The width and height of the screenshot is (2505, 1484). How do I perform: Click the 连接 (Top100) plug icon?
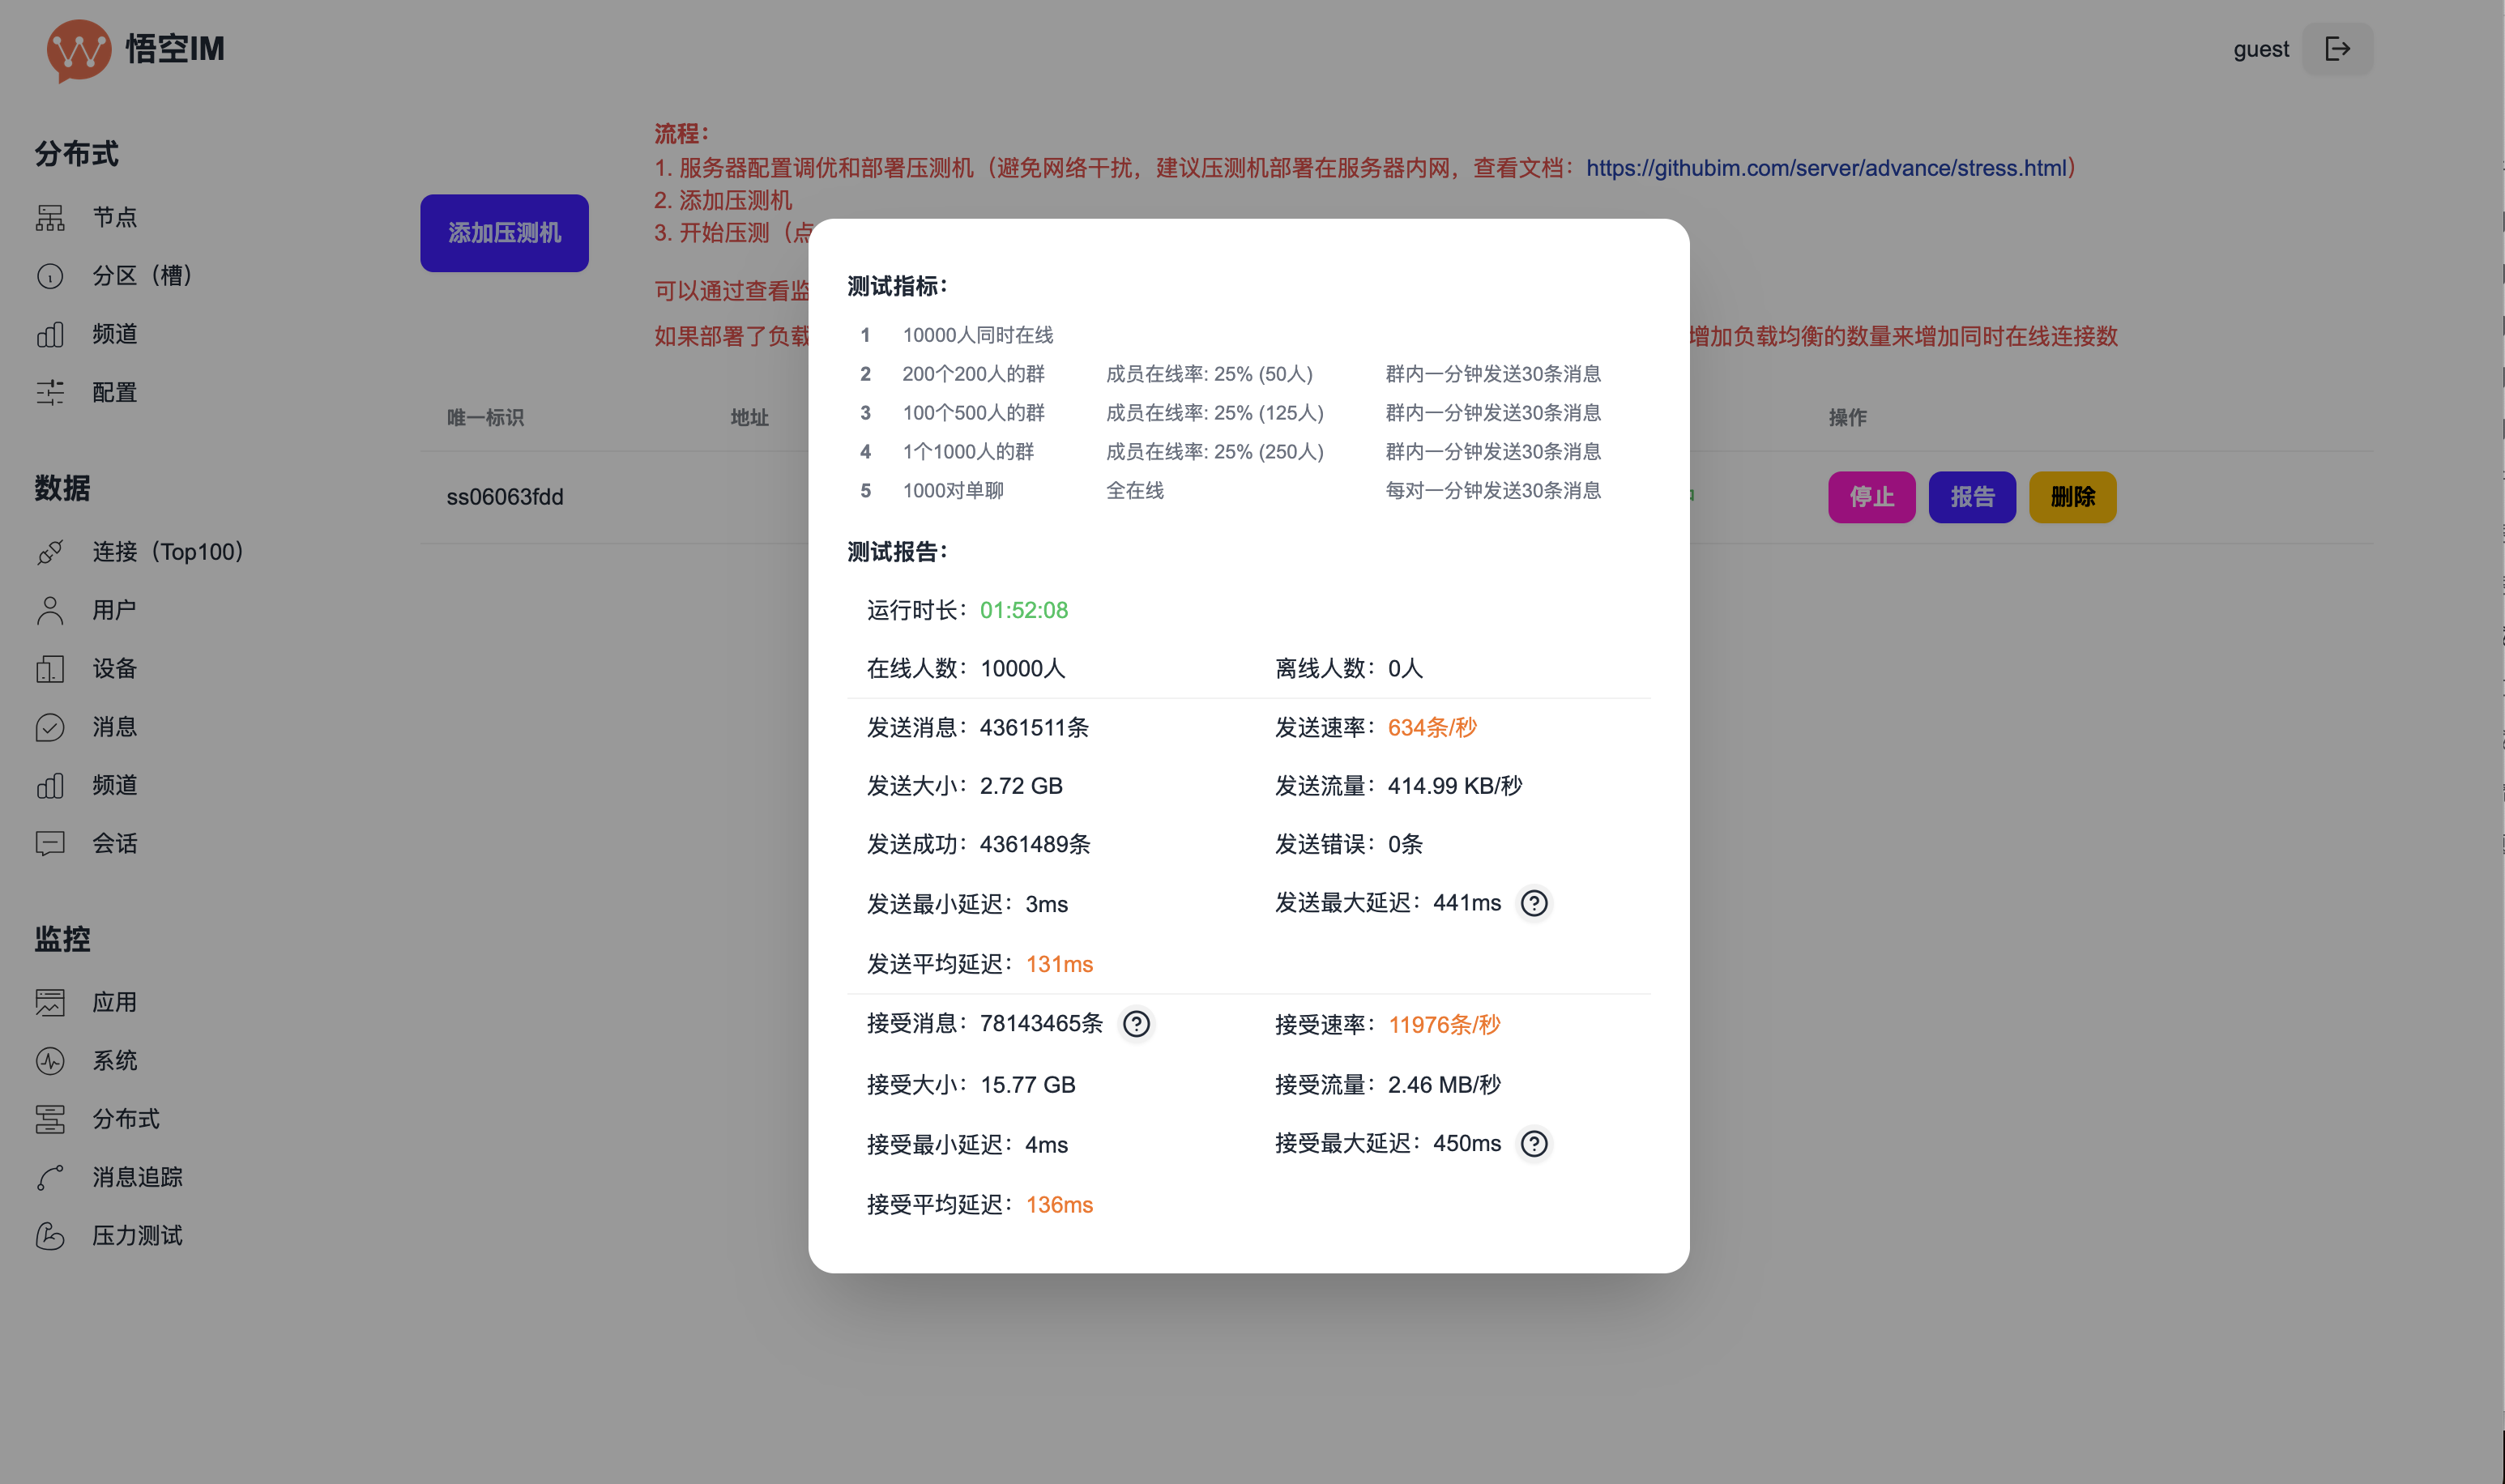pyautogui.click(x=50, y=552)
